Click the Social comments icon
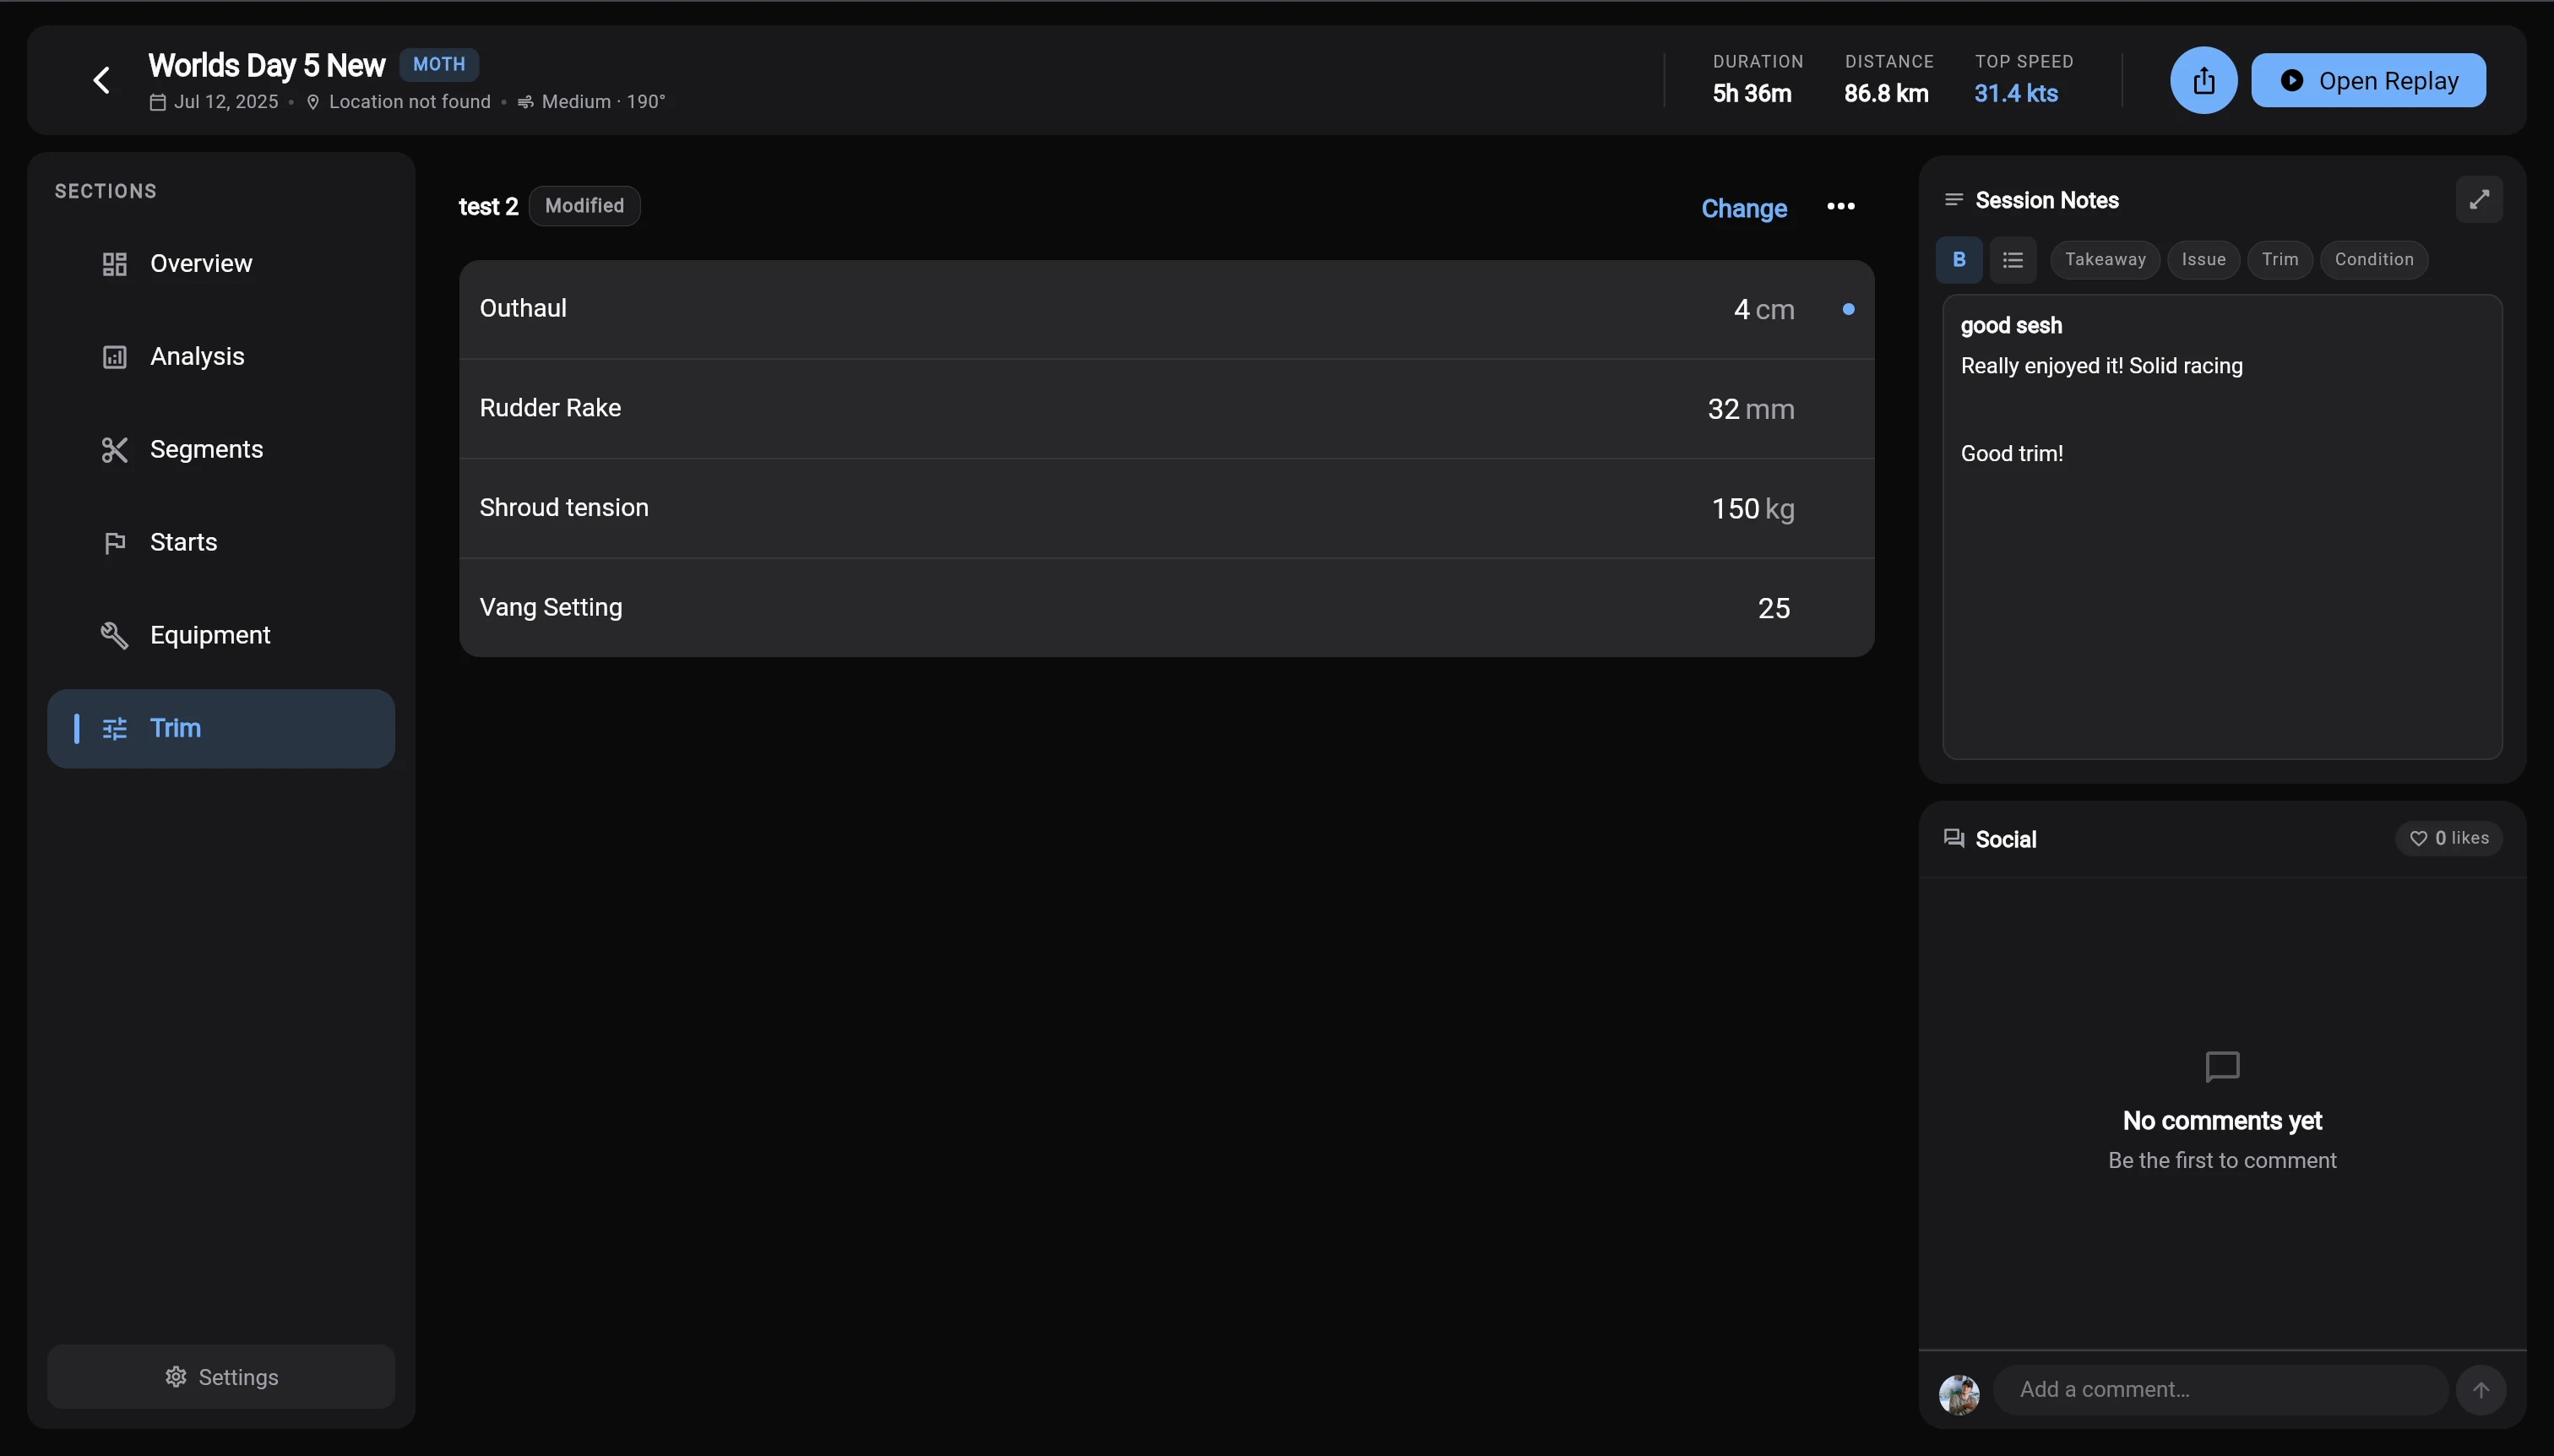The height and width of the screenshot is (1456, 2554). tap(1953, 839)
